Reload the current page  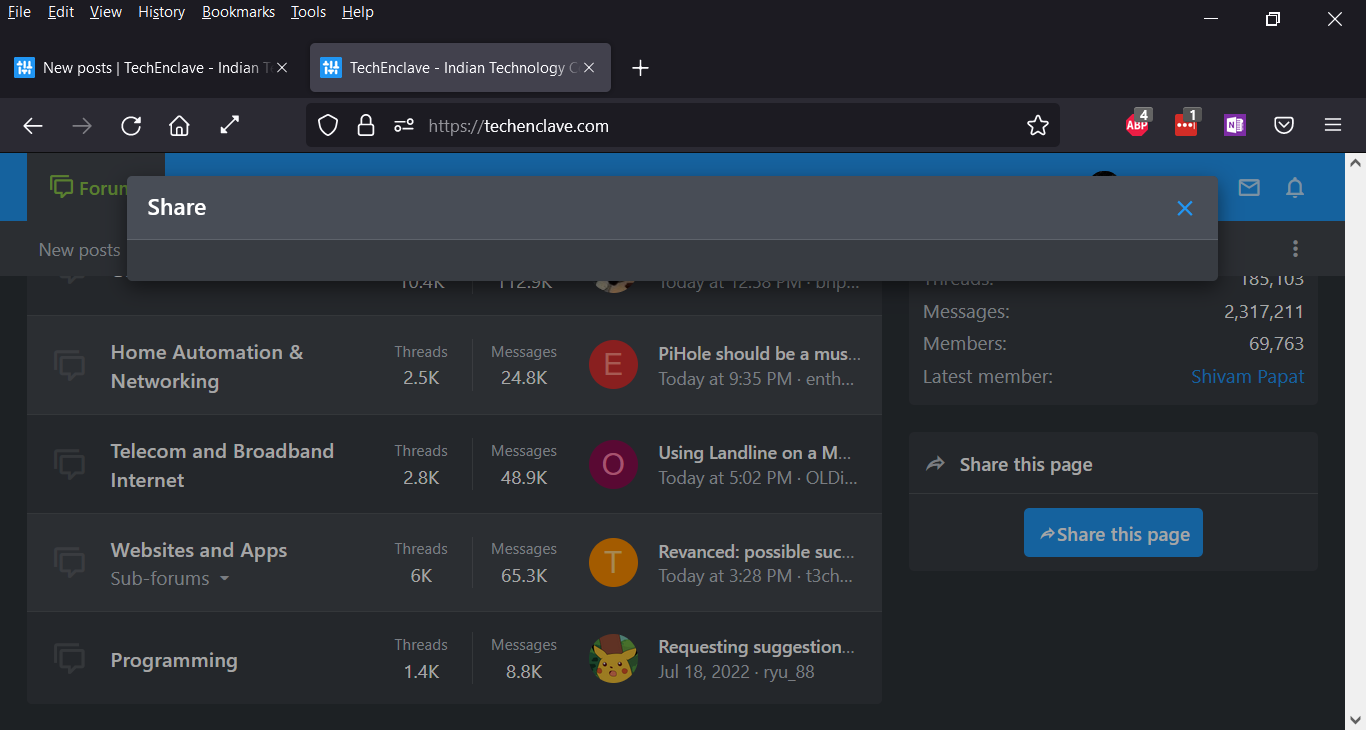131,125
